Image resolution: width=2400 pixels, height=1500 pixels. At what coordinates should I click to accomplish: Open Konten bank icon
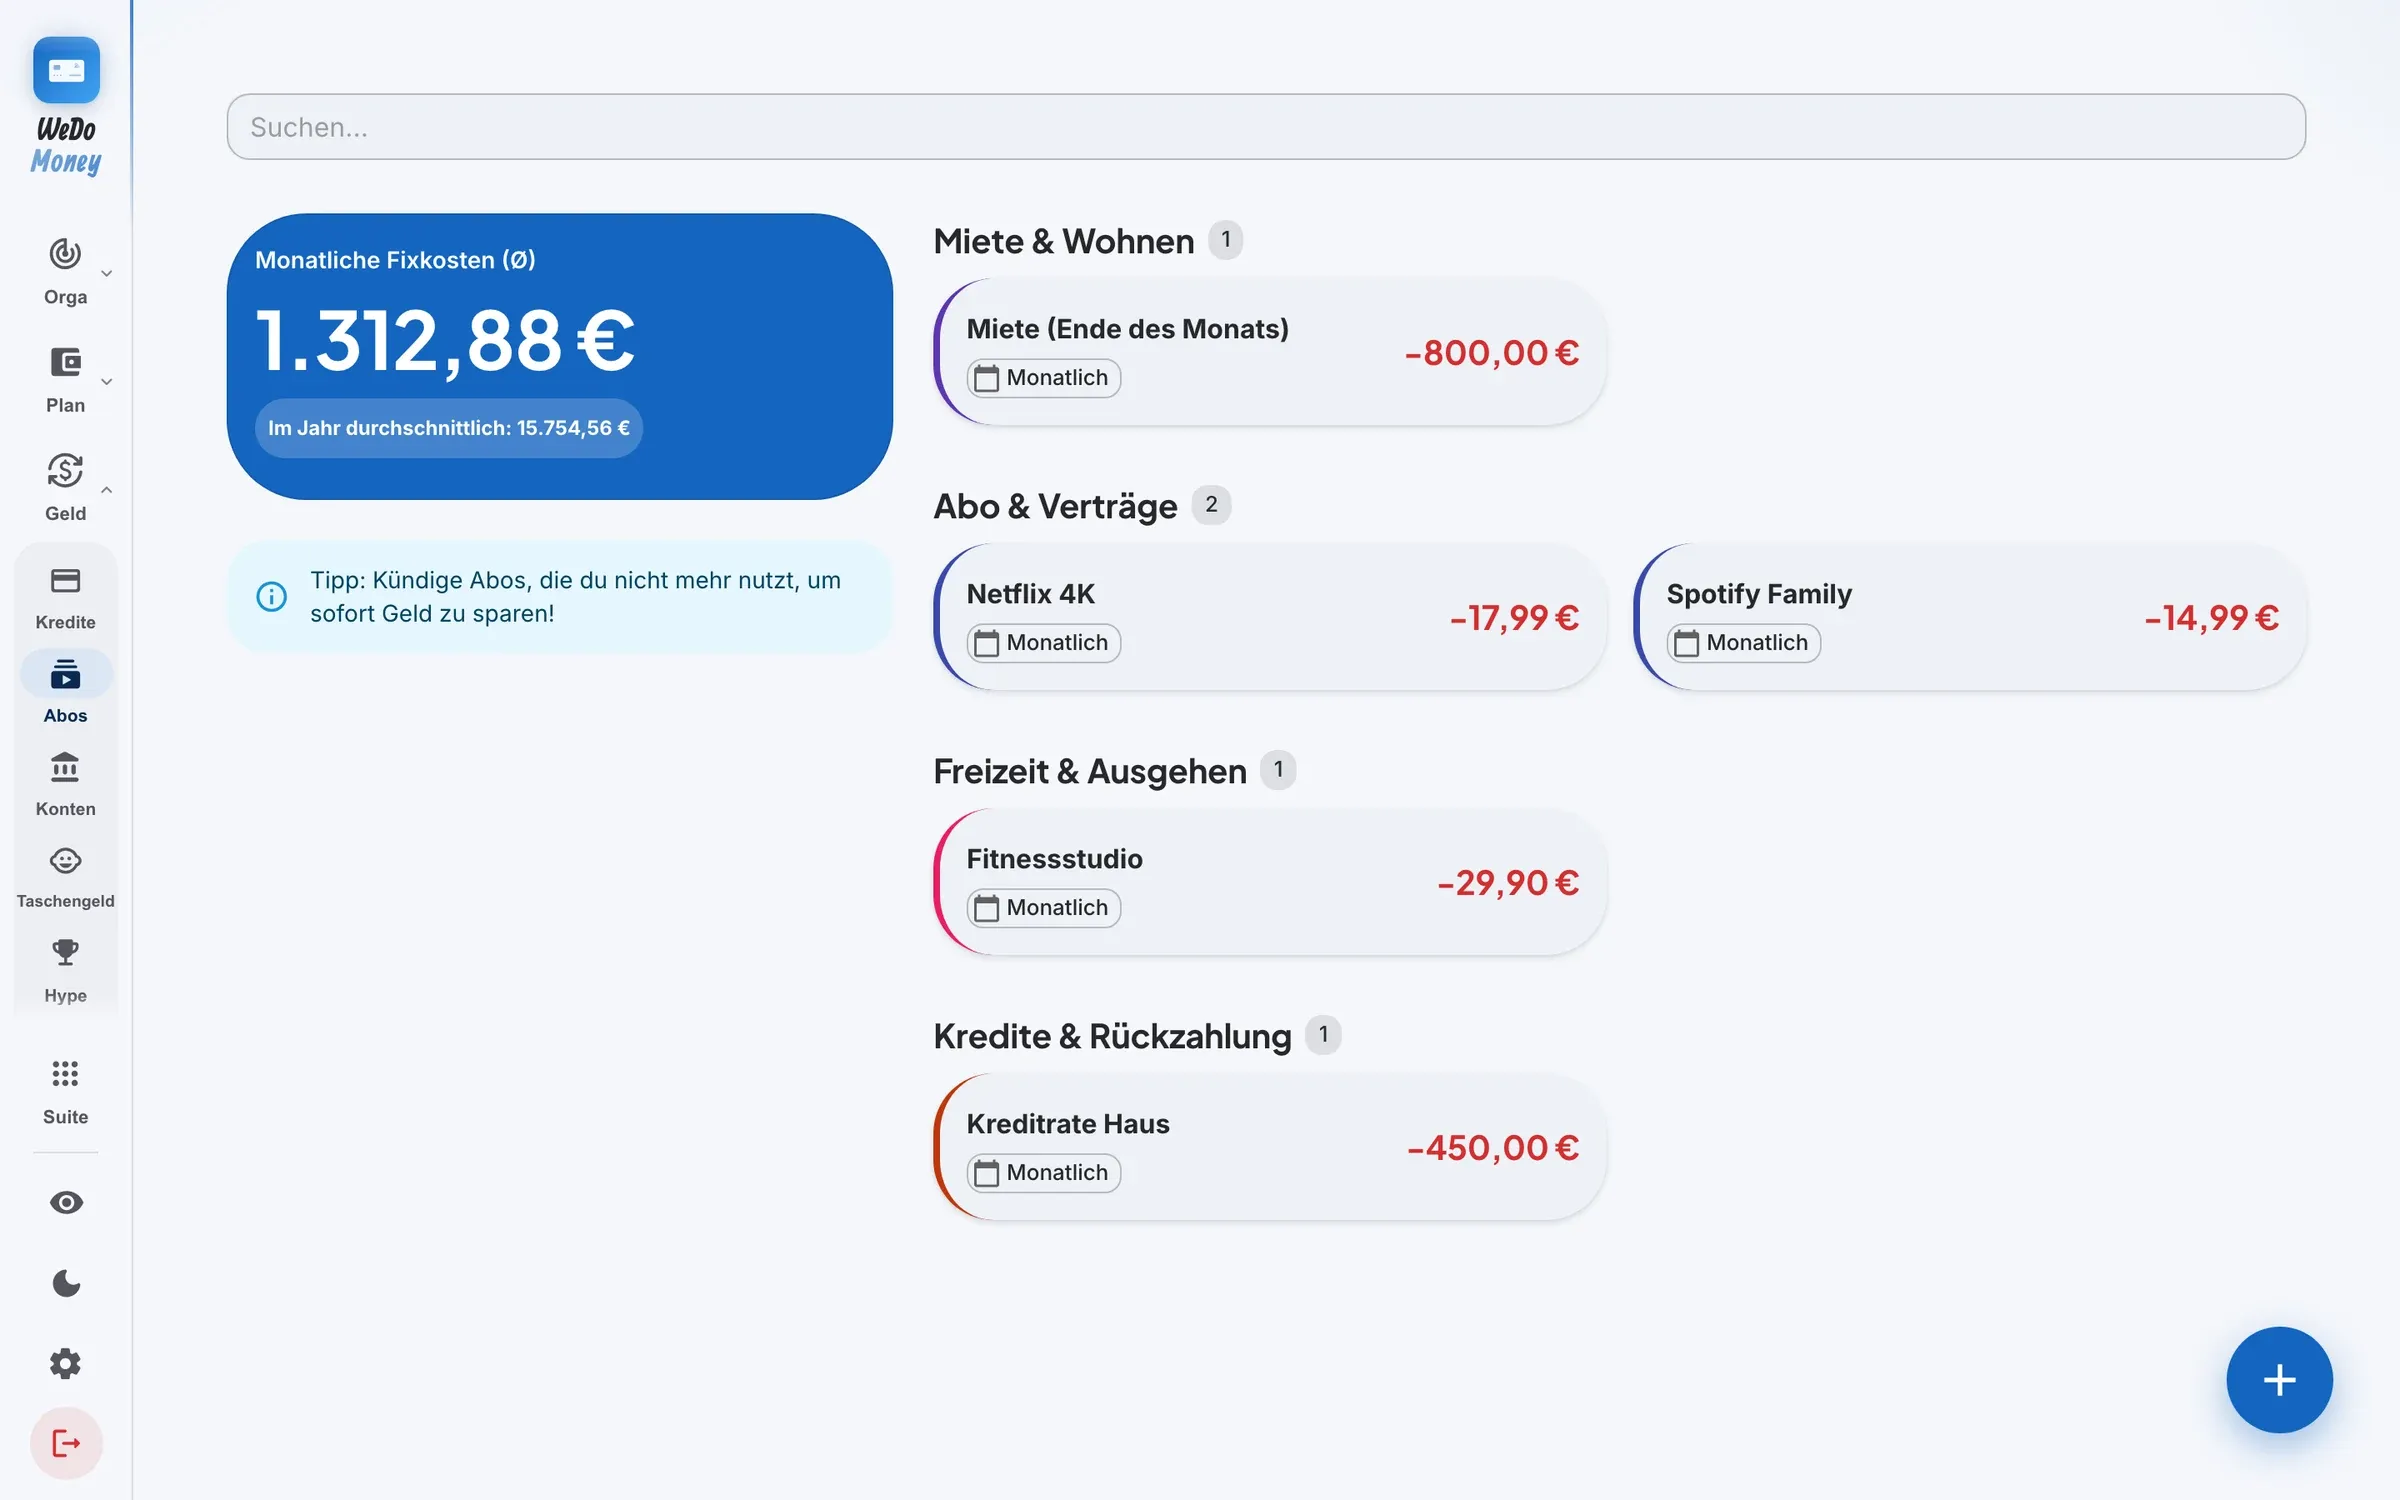(x=65, y=767)
